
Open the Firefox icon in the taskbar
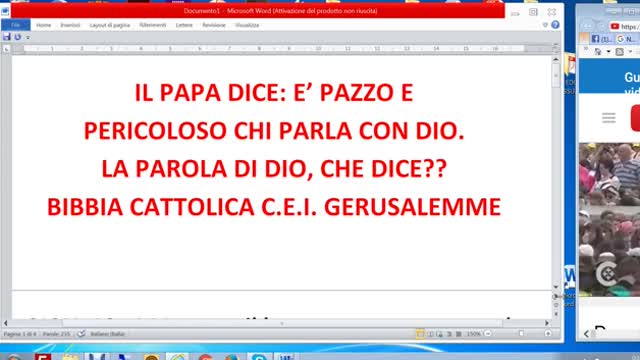click(x=231, y=357)
